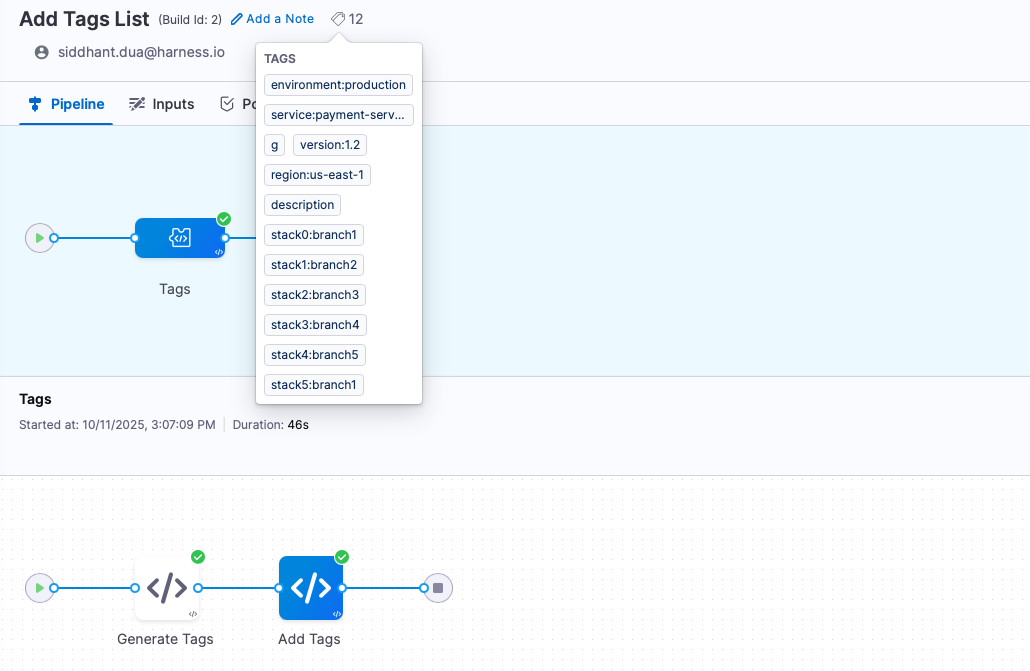Image resolution: width=1030 pixels, height=671 pixels.
Task: Click the step pipeline start play icon
Action: point(39,588)
